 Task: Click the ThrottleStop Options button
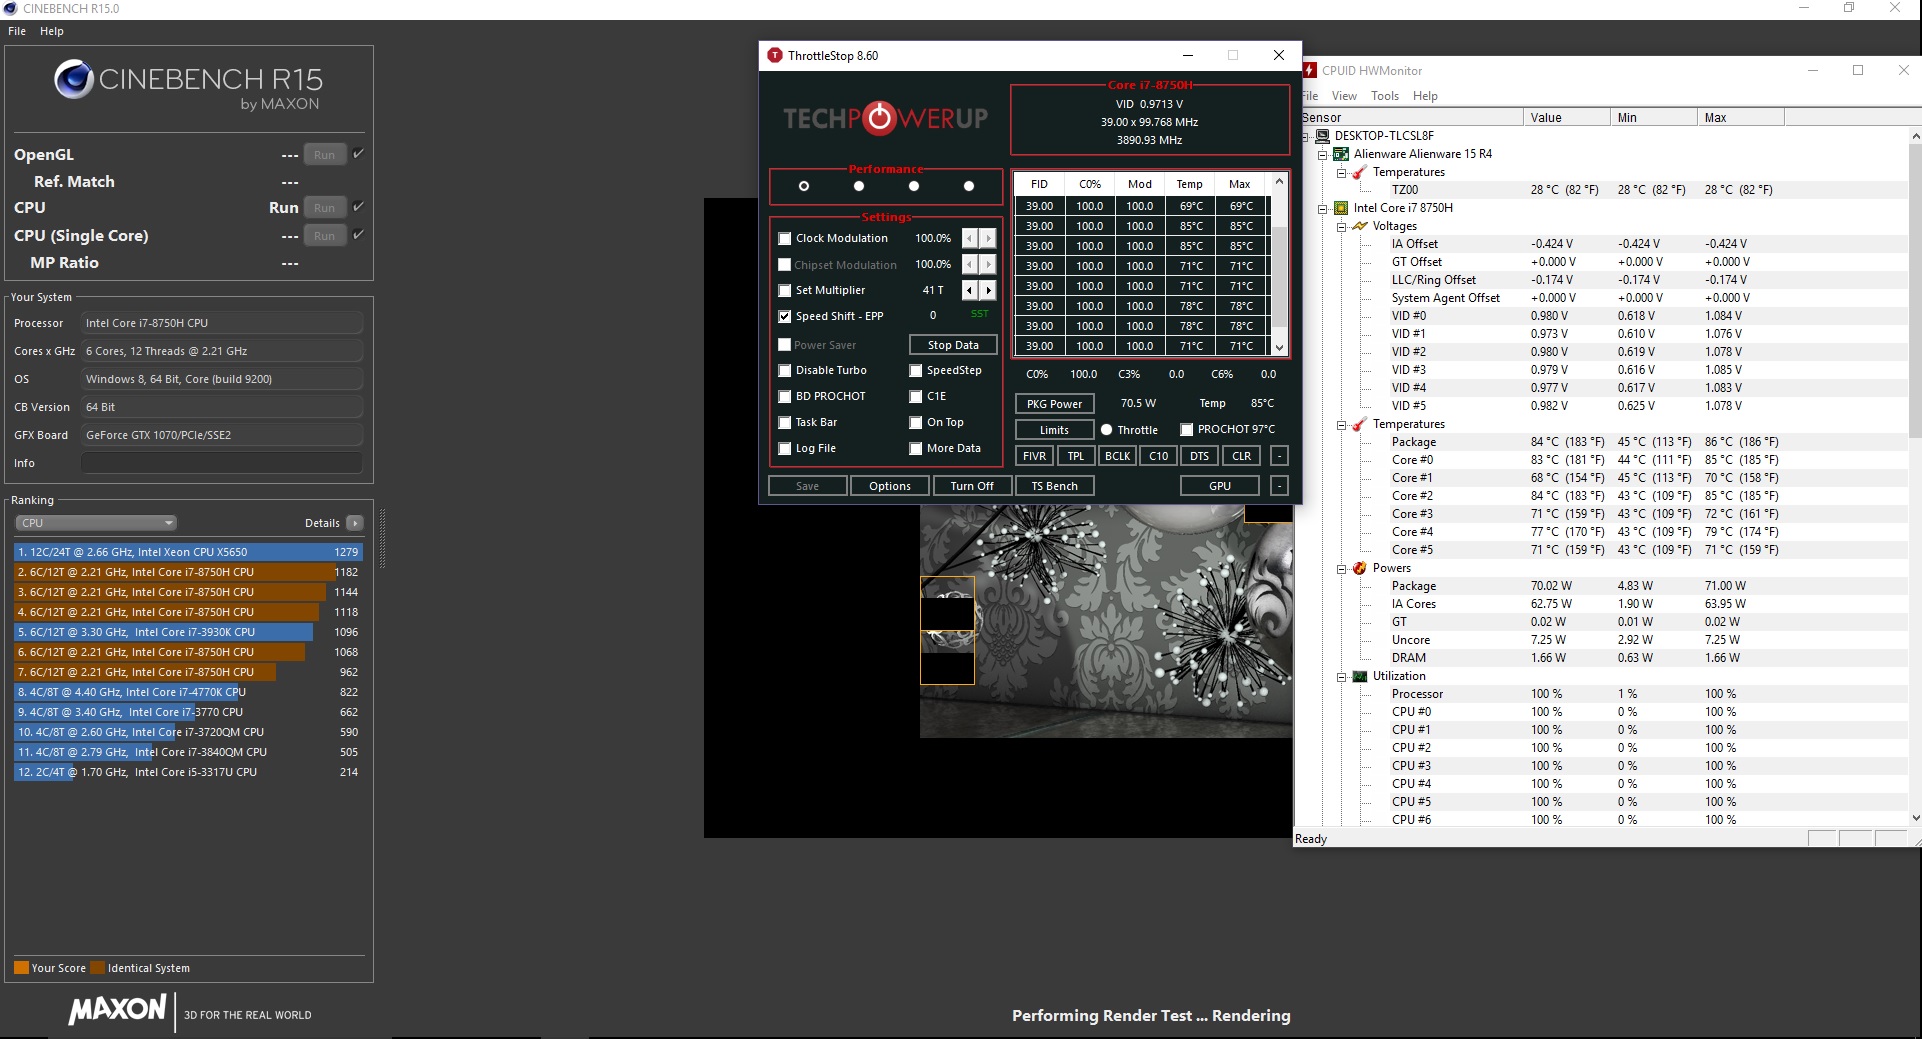click(x=890, y=486)
